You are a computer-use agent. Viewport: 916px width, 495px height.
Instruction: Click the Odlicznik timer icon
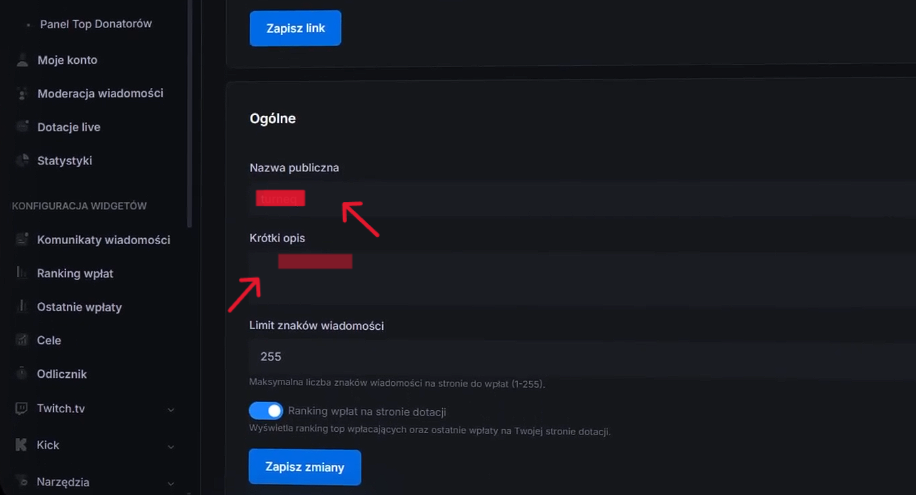tap(22, 373)
